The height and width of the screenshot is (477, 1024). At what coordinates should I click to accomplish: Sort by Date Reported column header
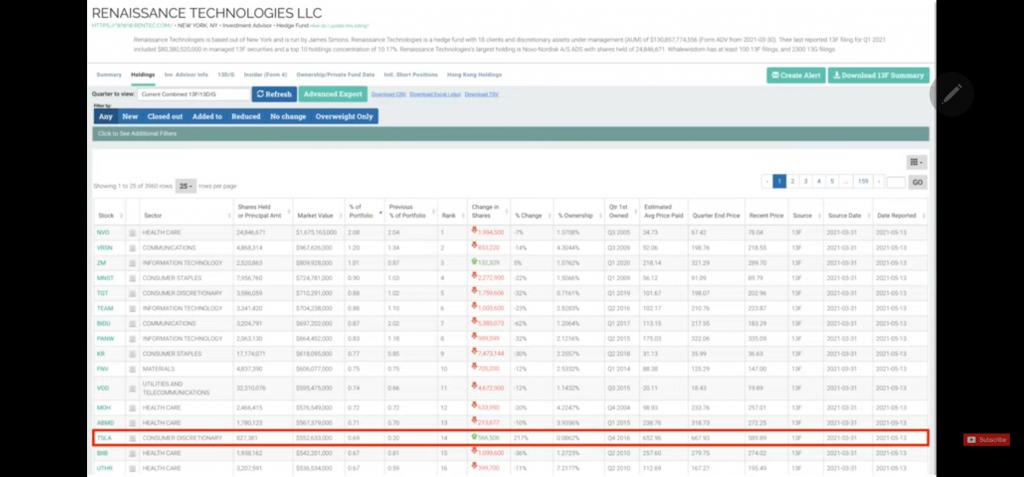(x=900, y=215)
